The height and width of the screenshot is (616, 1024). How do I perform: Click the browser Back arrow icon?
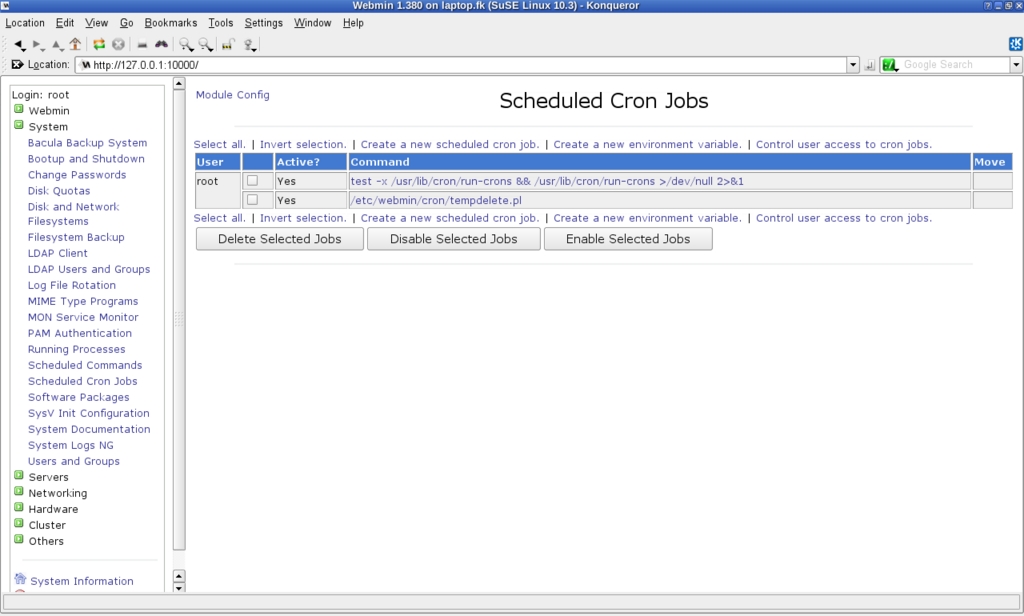(18, 44)
